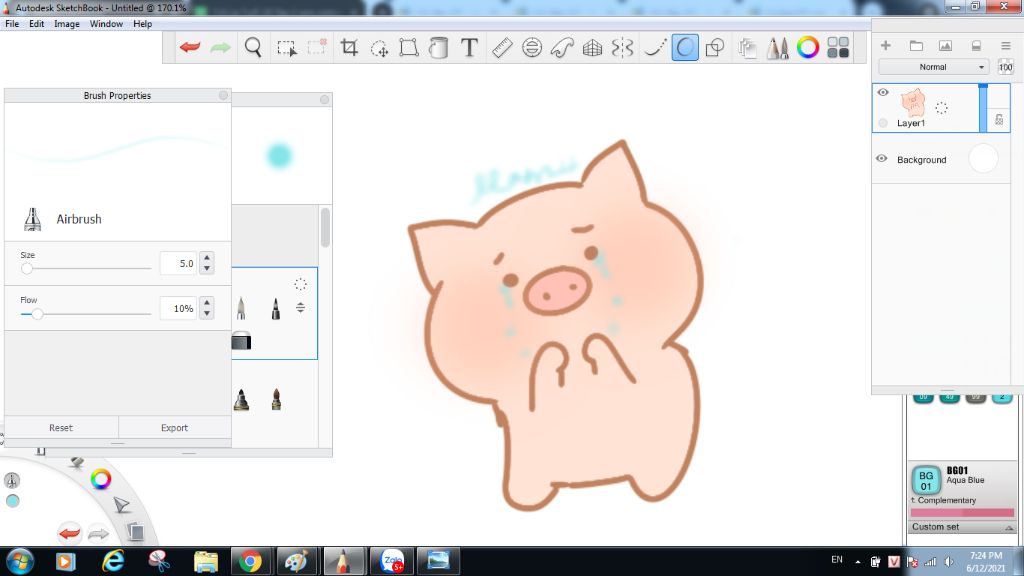This screenshot has width=1024, height=576.
Task: Open the layer panel hamburger menu
Action: click(x=1006, y=45)
